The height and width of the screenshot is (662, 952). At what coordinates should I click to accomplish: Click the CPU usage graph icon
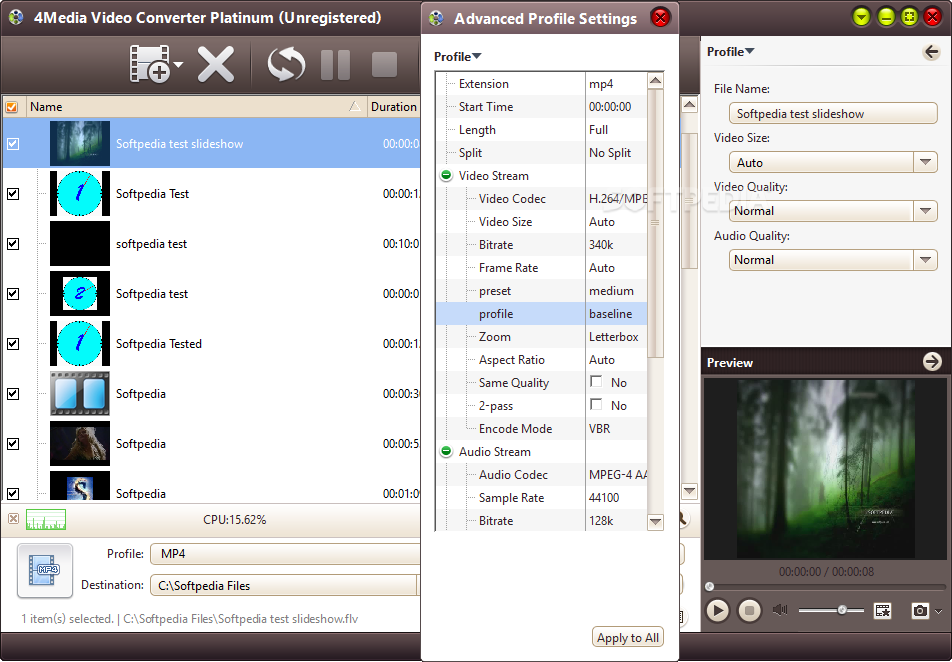(46, 519)
